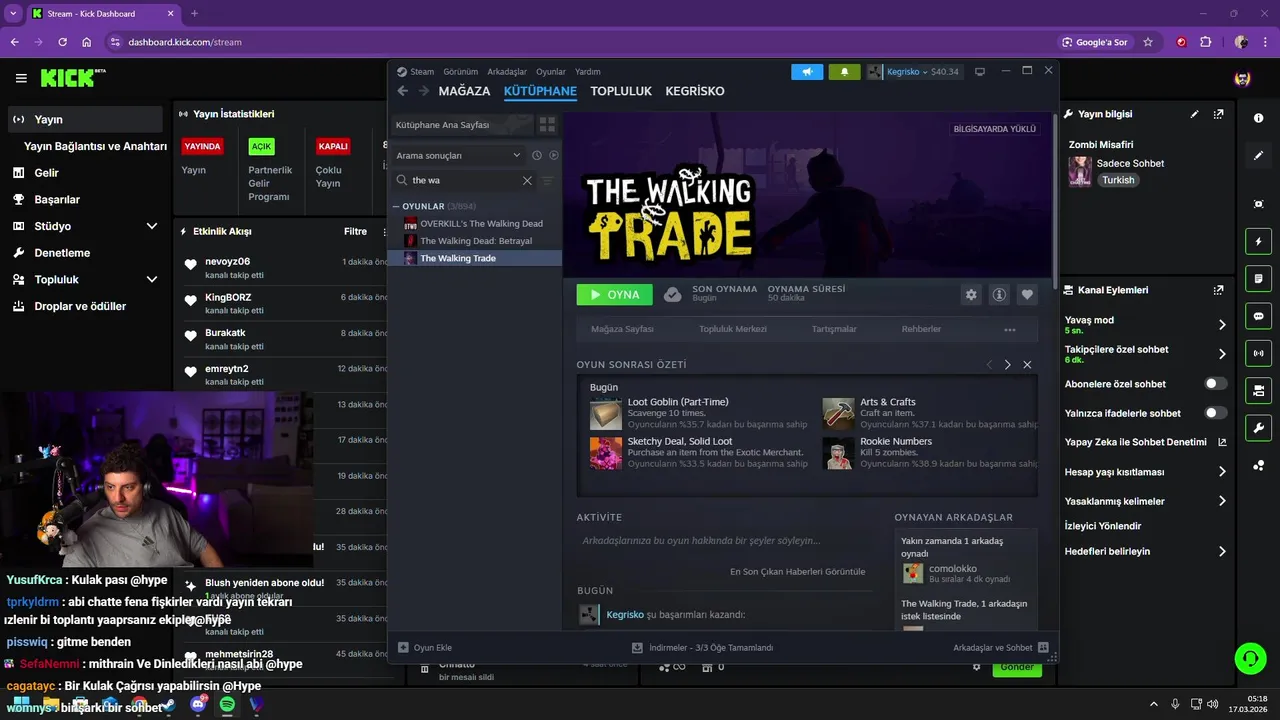Open Discord from the taskbar
The width and height of the screenshot is (1280, 720).
(198, 705)
